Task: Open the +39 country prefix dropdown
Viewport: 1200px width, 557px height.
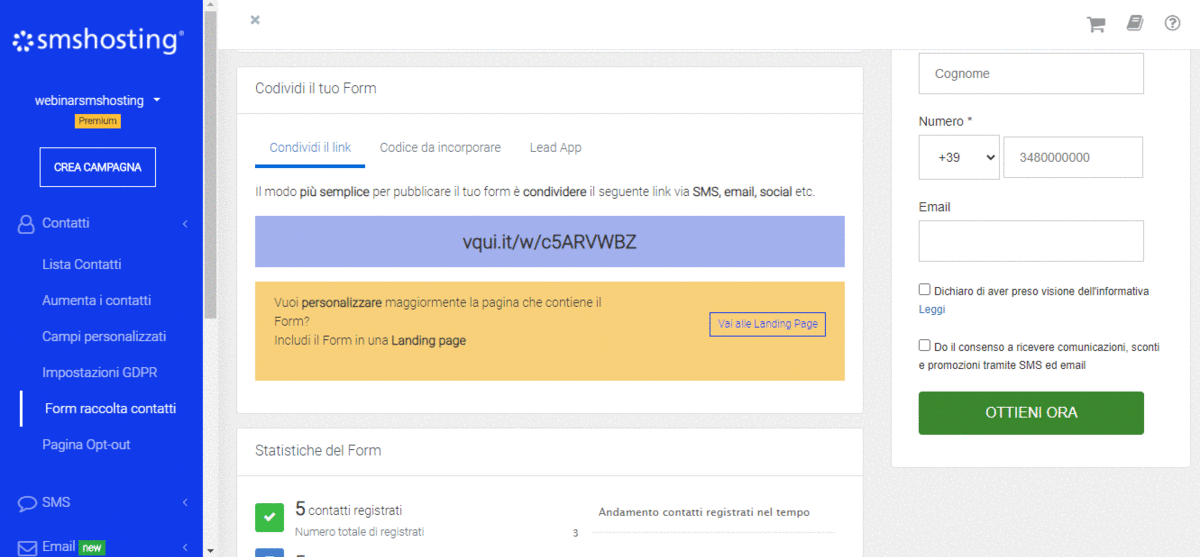Action: (x=959, y=158)
